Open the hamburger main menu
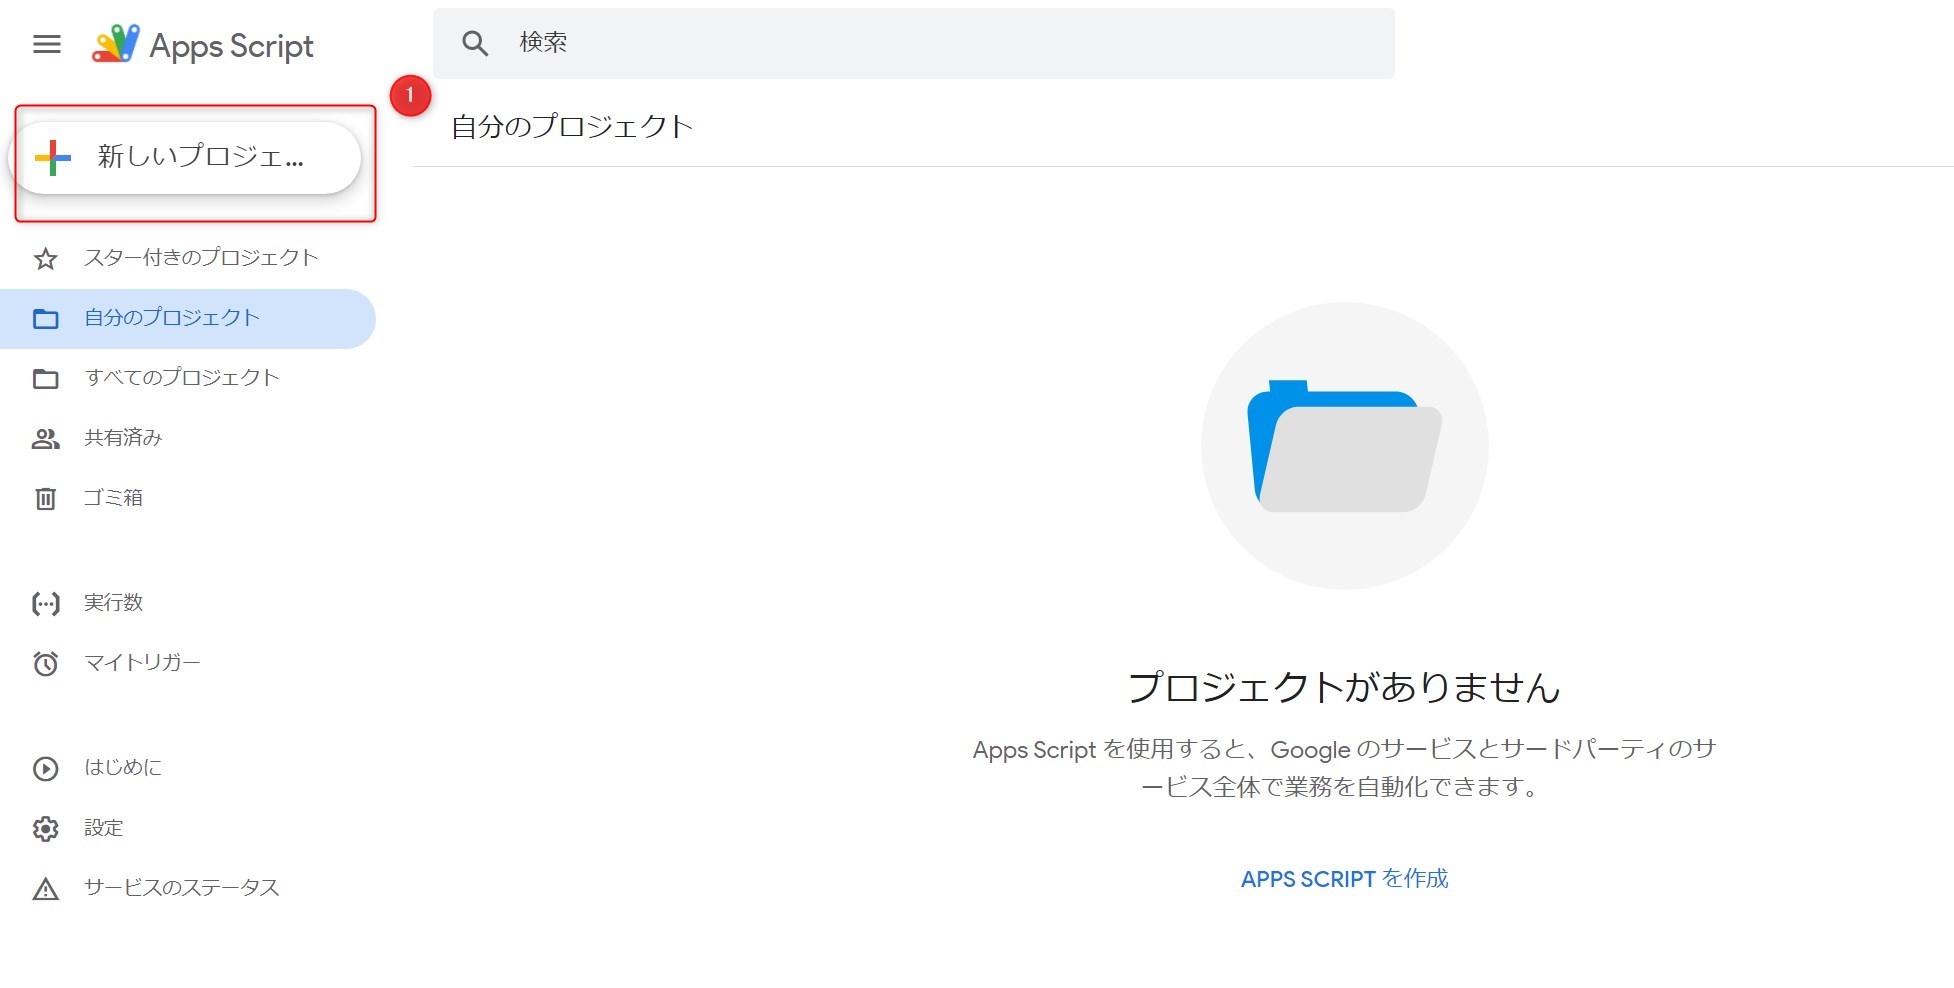Image resolution: width=1954 pixels, height=988 pixels. click(x=47, y=45)
